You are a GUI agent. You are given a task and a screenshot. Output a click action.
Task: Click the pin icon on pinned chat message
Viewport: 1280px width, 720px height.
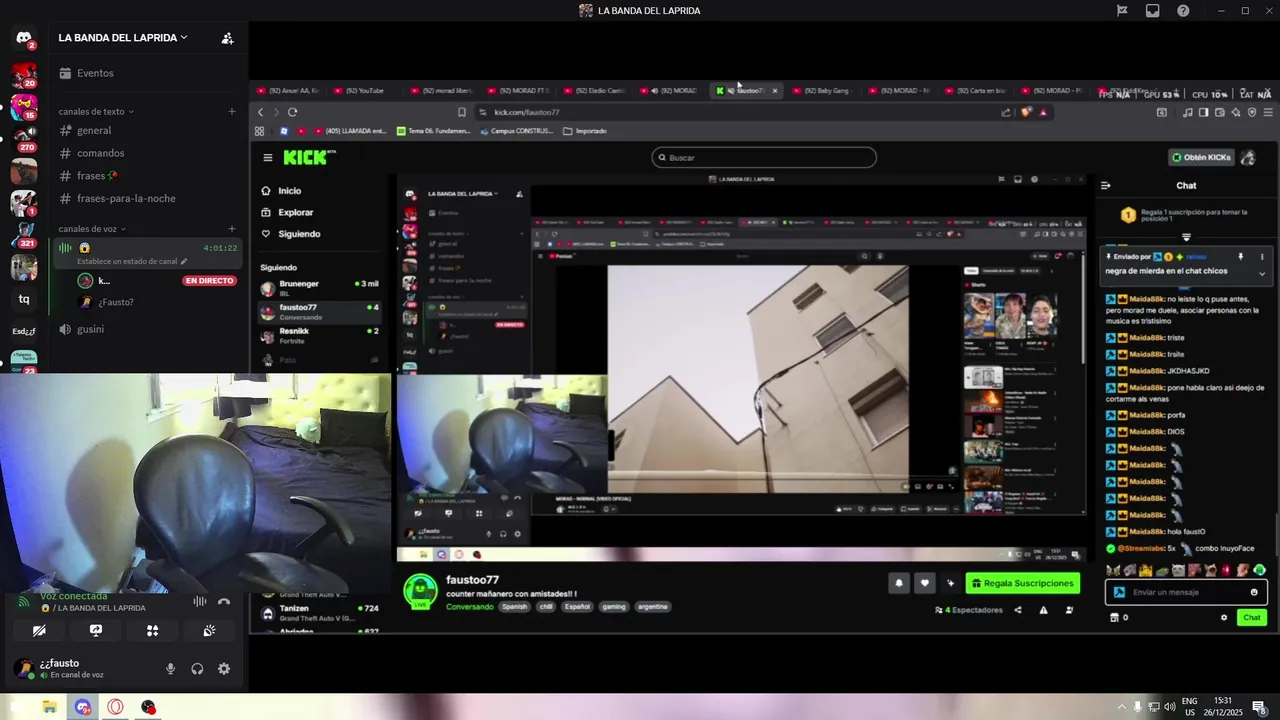pos(1241,257)
